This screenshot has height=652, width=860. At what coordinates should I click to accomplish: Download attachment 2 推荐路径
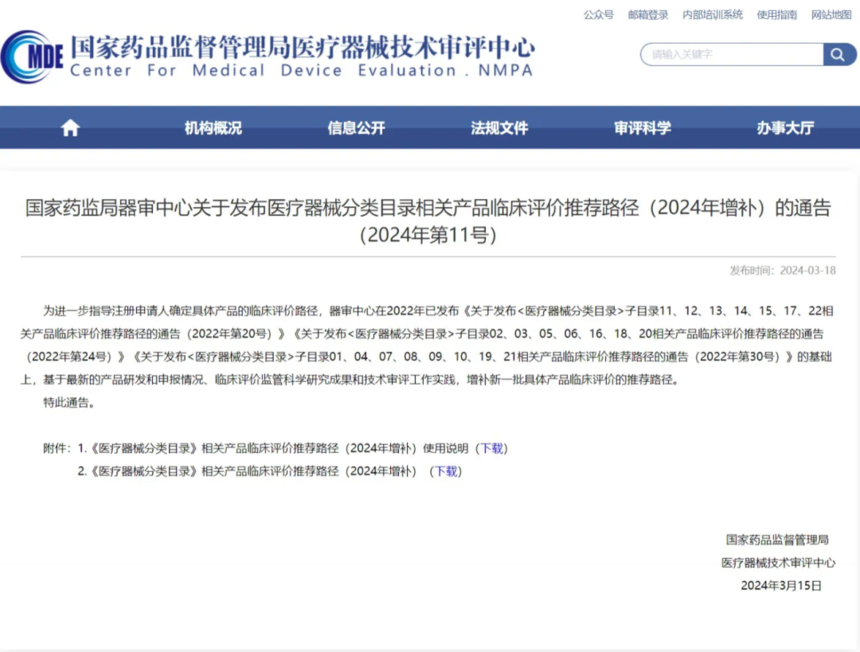point(446,472)
